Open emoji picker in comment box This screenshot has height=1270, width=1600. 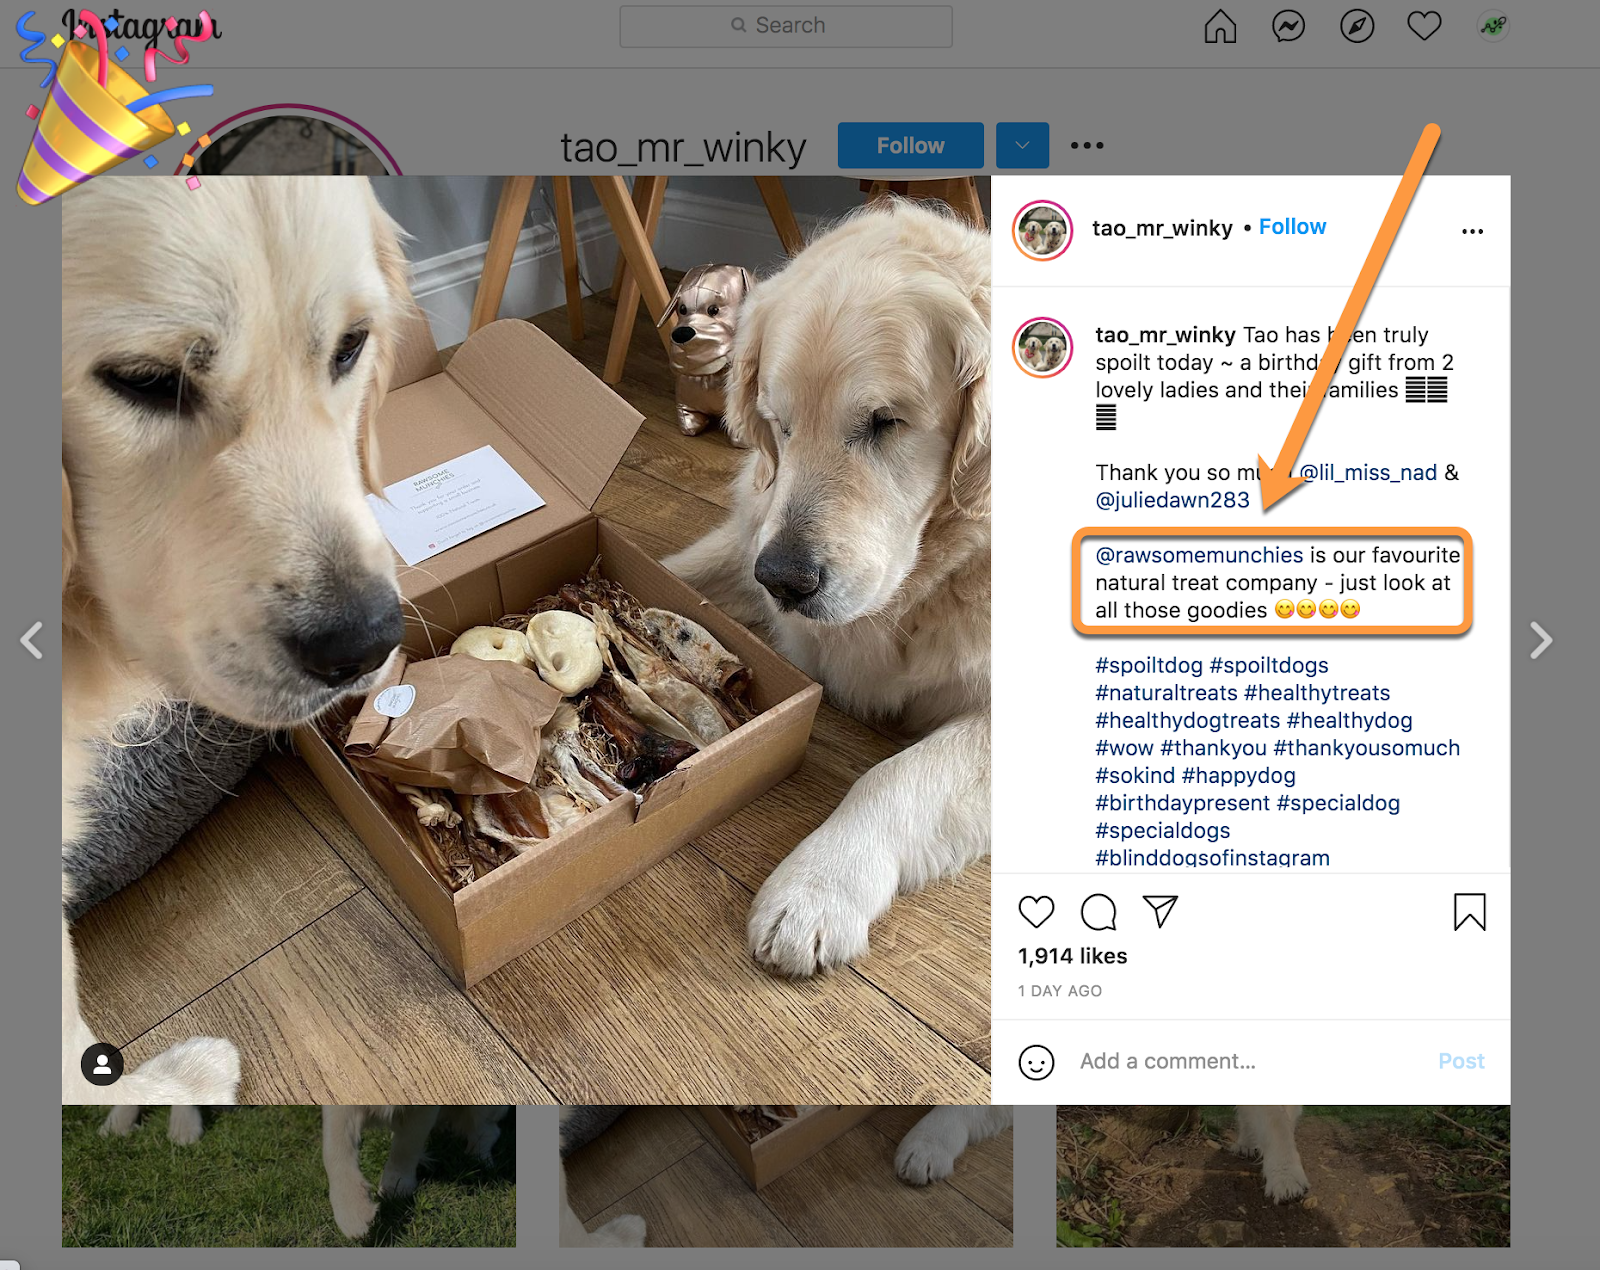tap(1036, 1062)
